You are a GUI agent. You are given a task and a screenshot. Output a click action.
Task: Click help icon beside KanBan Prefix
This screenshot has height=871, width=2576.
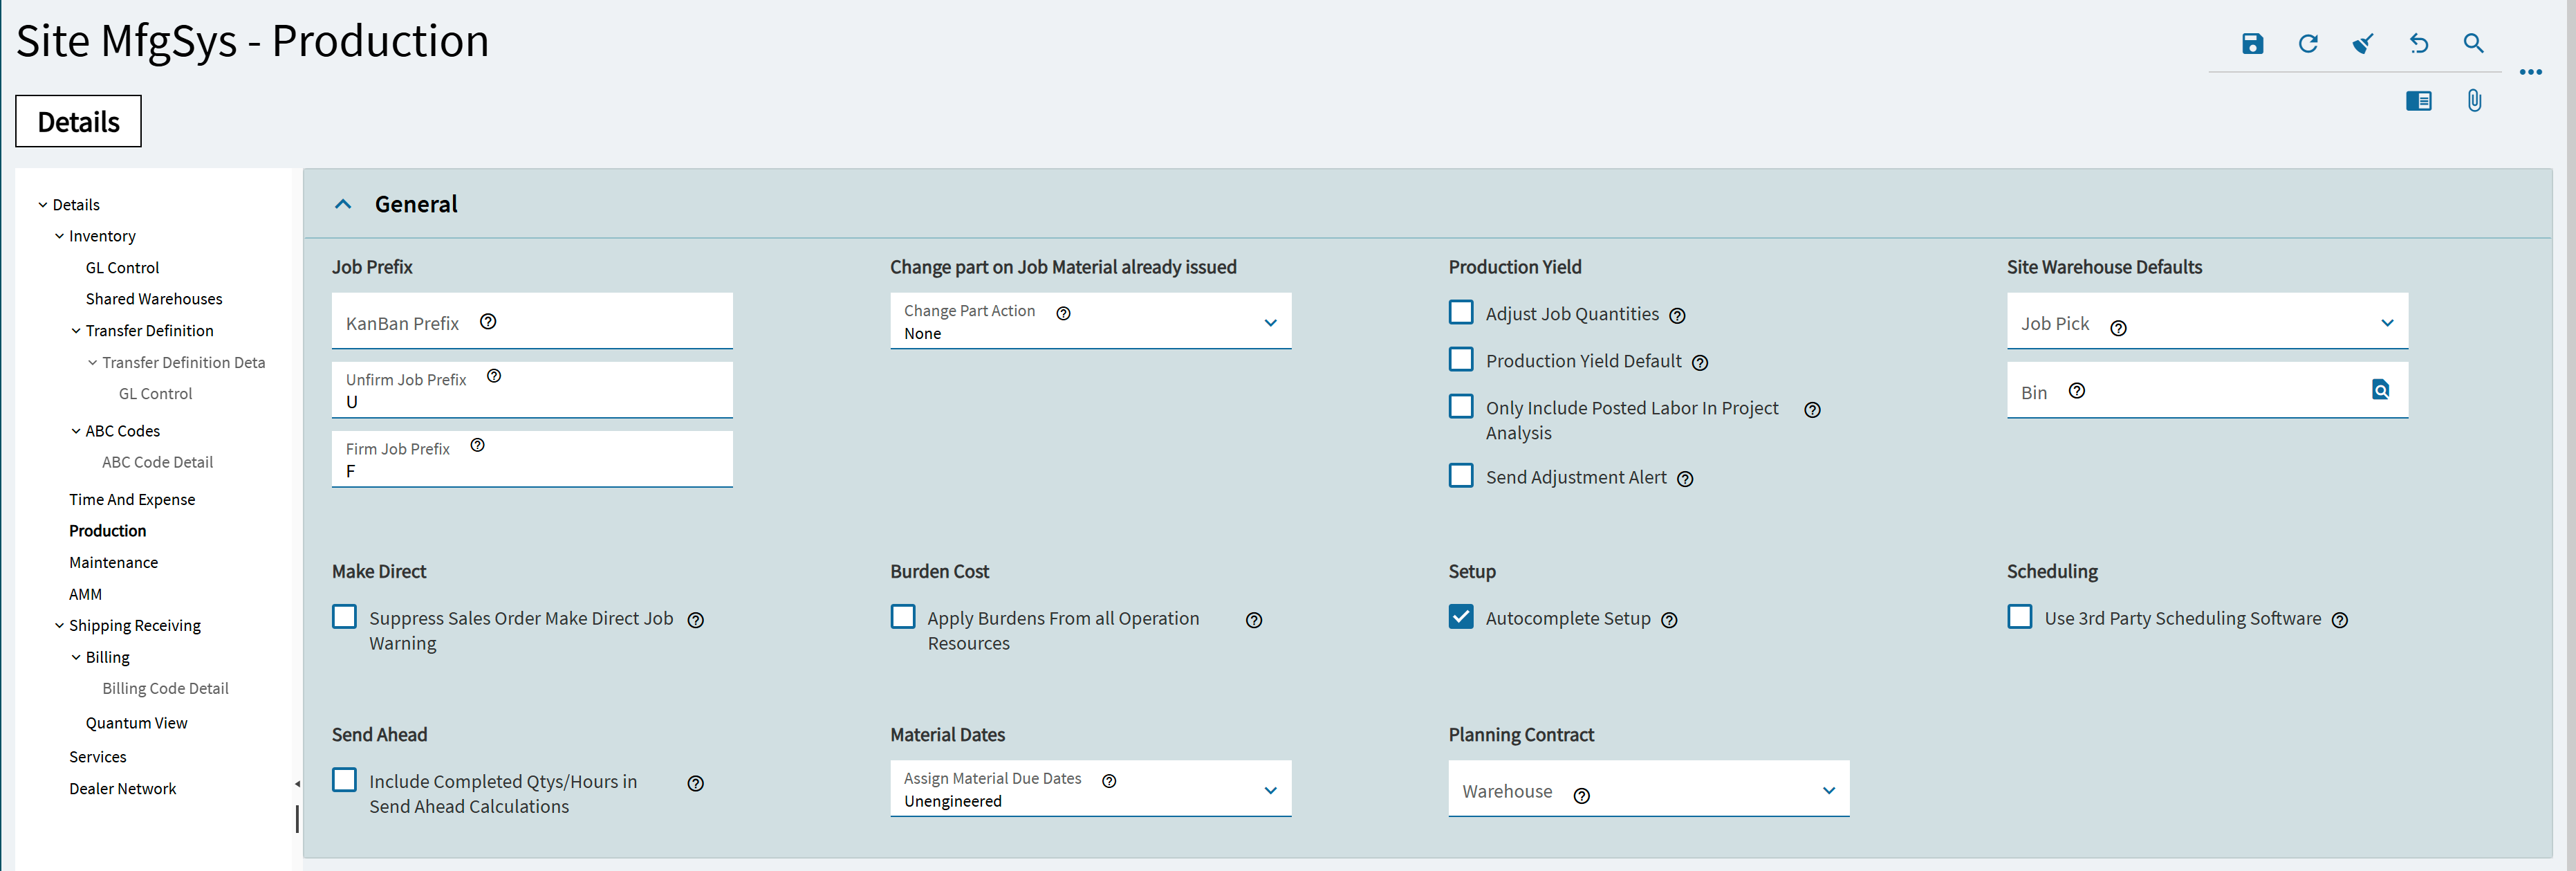(488, 322)
